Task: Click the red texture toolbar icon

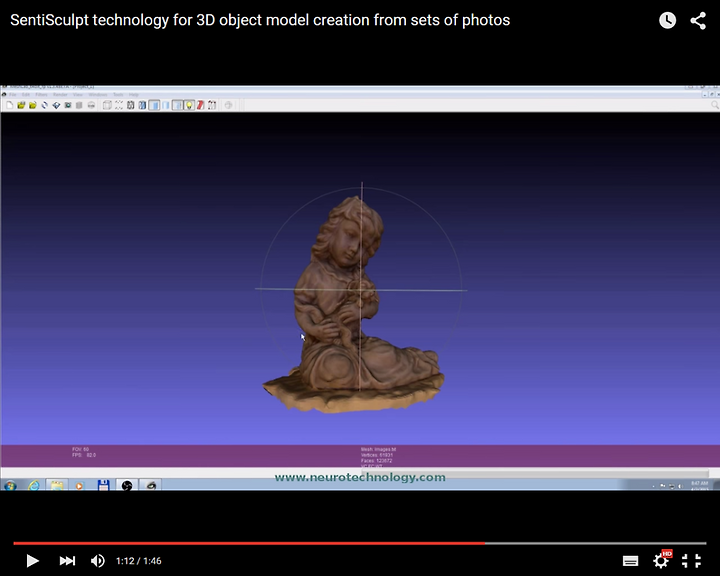Action: pos(201,105)
